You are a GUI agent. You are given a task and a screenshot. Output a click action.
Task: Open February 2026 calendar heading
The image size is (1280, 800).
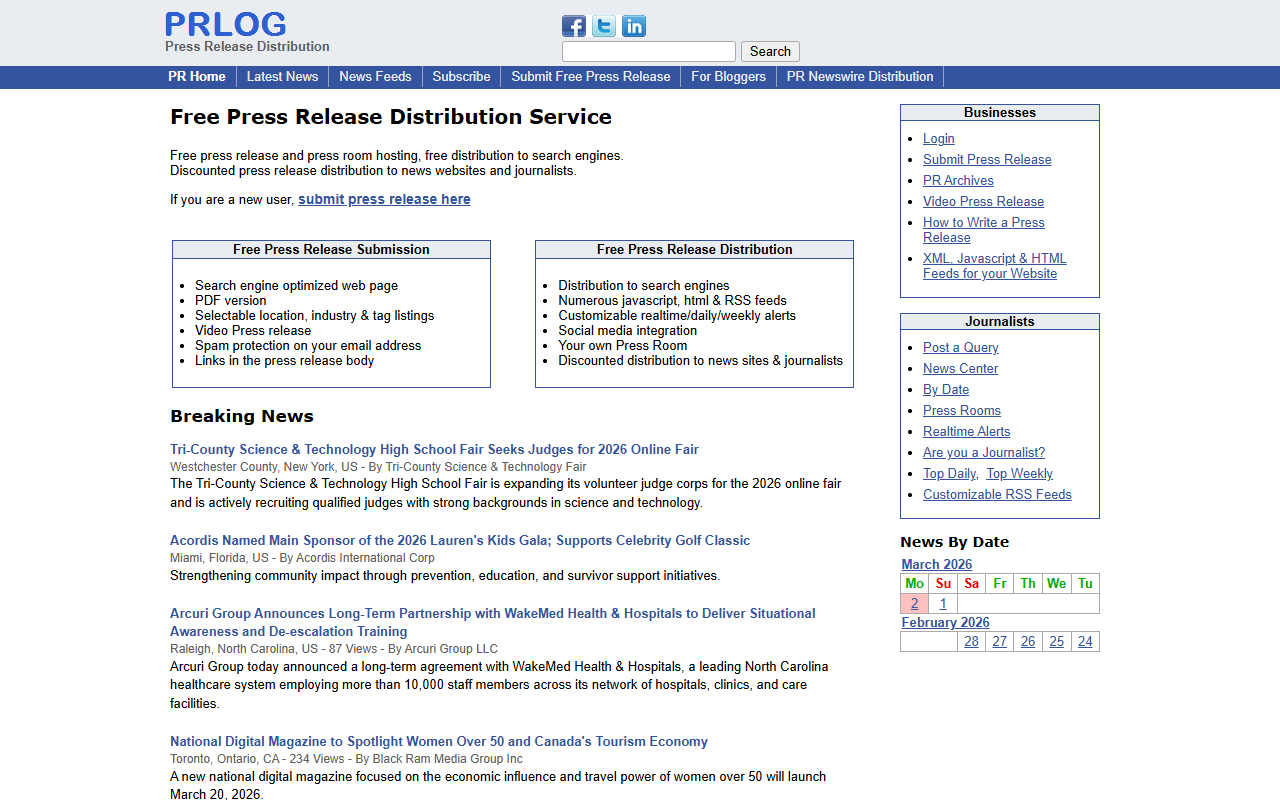(946, 622)
